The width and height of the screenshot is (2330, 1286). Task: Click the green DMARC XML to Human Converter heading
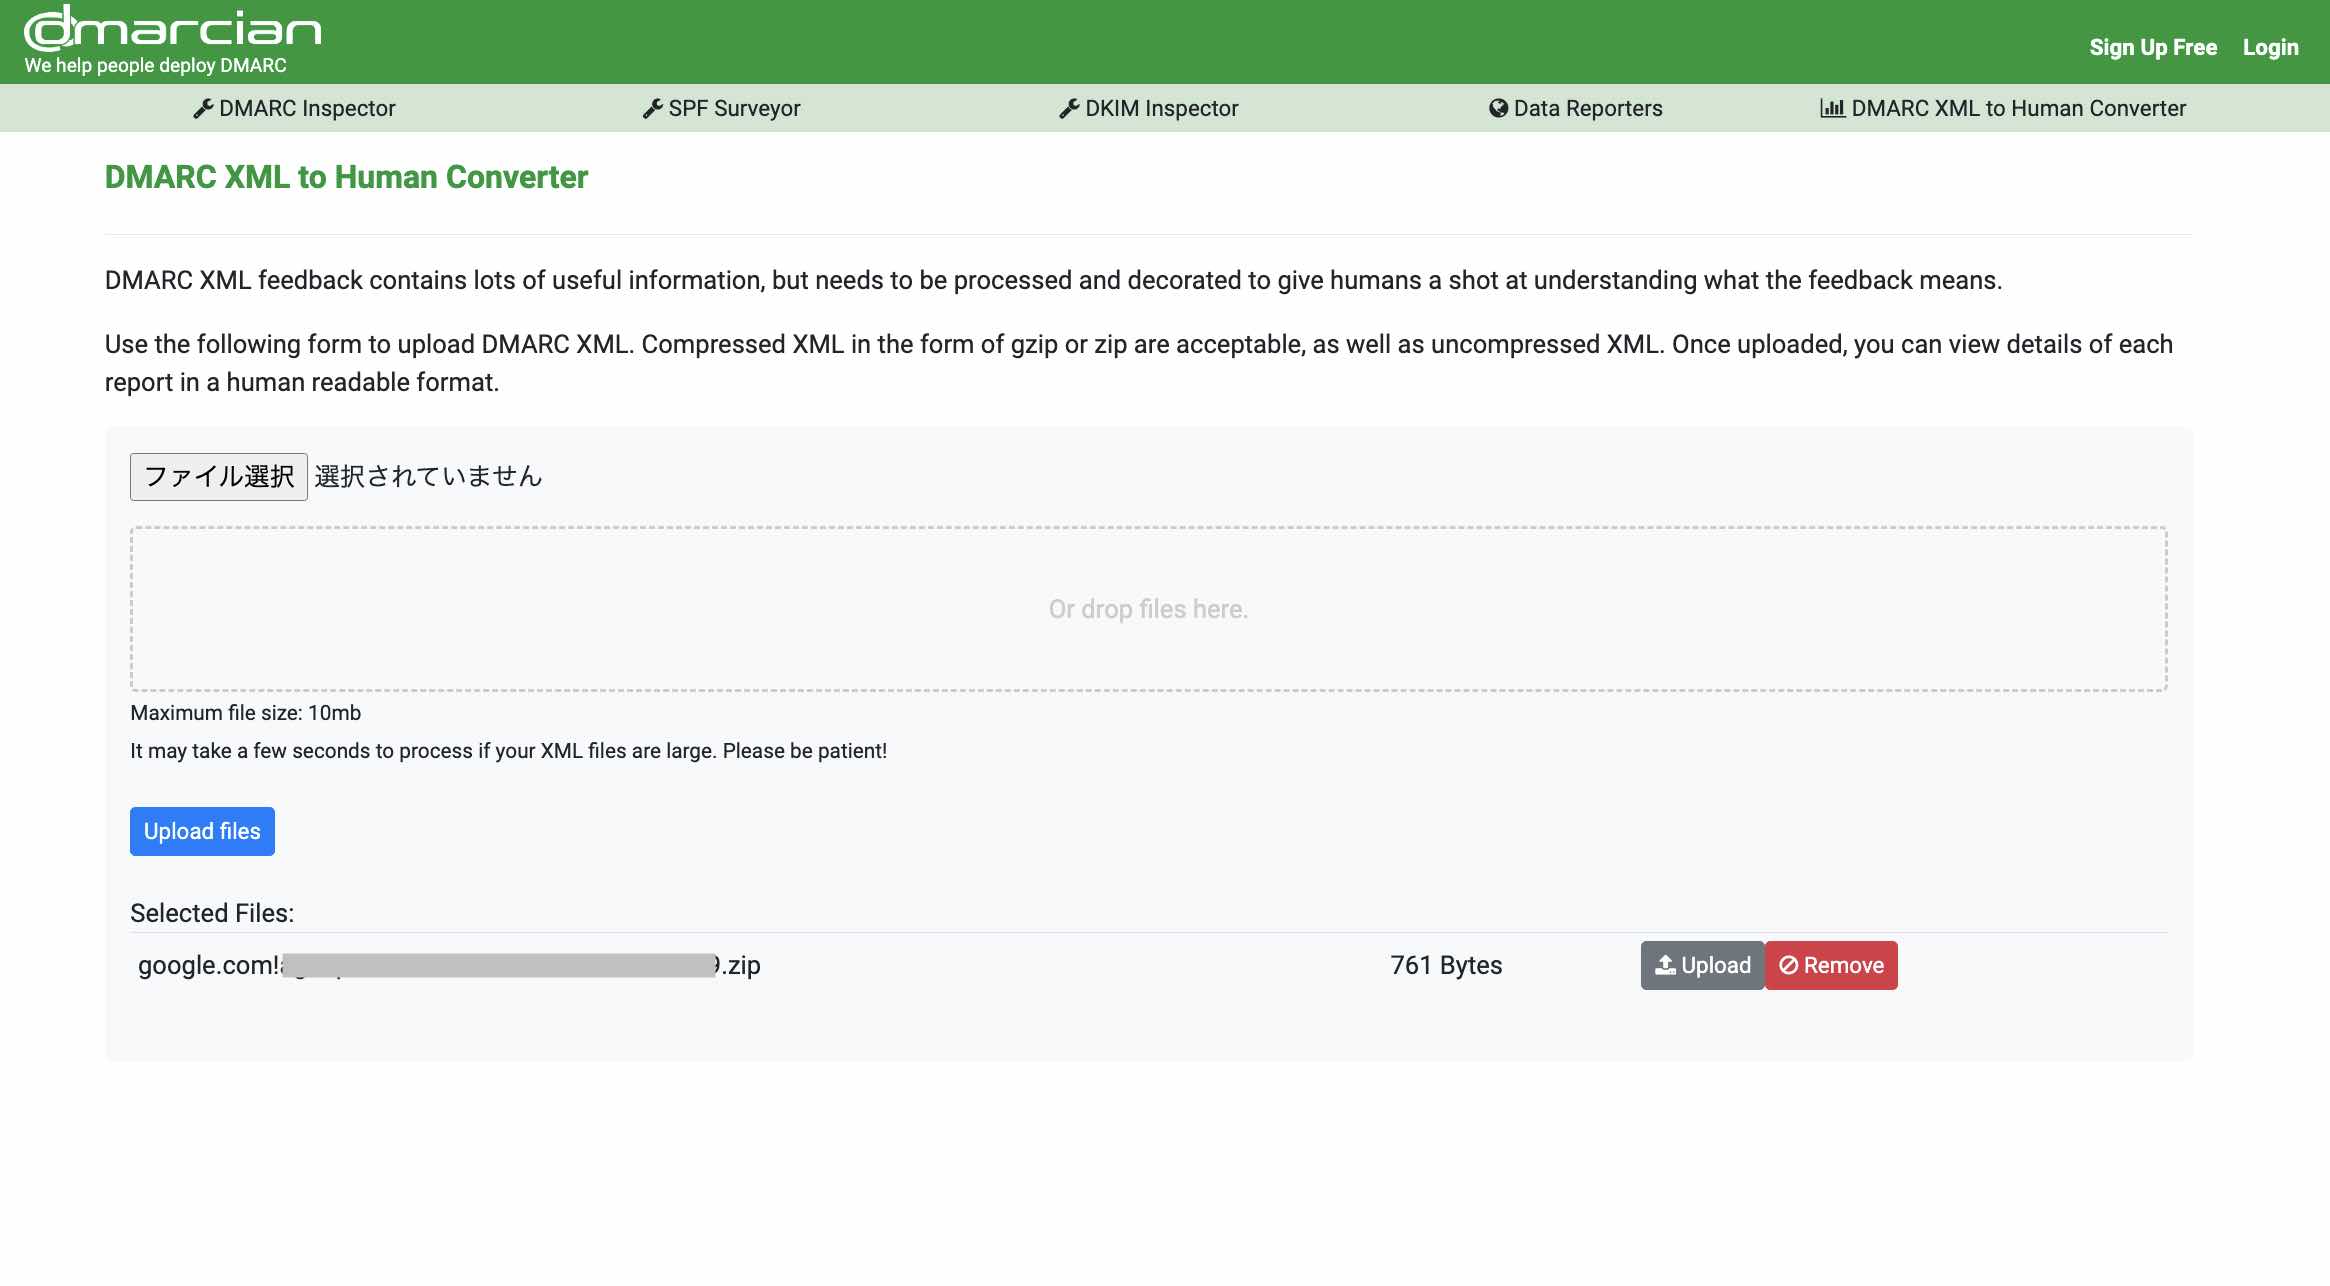346,177
